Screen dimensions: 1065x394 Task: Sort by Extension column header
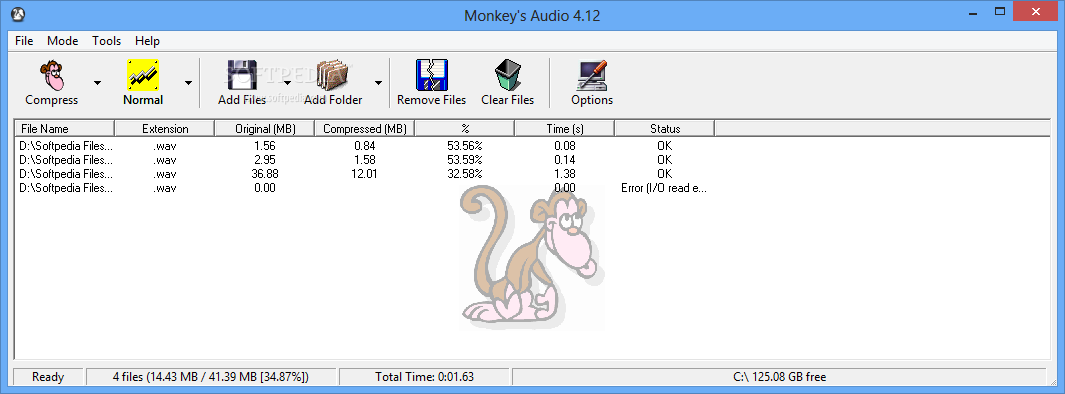pyautogui.click(x=165, y=128)
